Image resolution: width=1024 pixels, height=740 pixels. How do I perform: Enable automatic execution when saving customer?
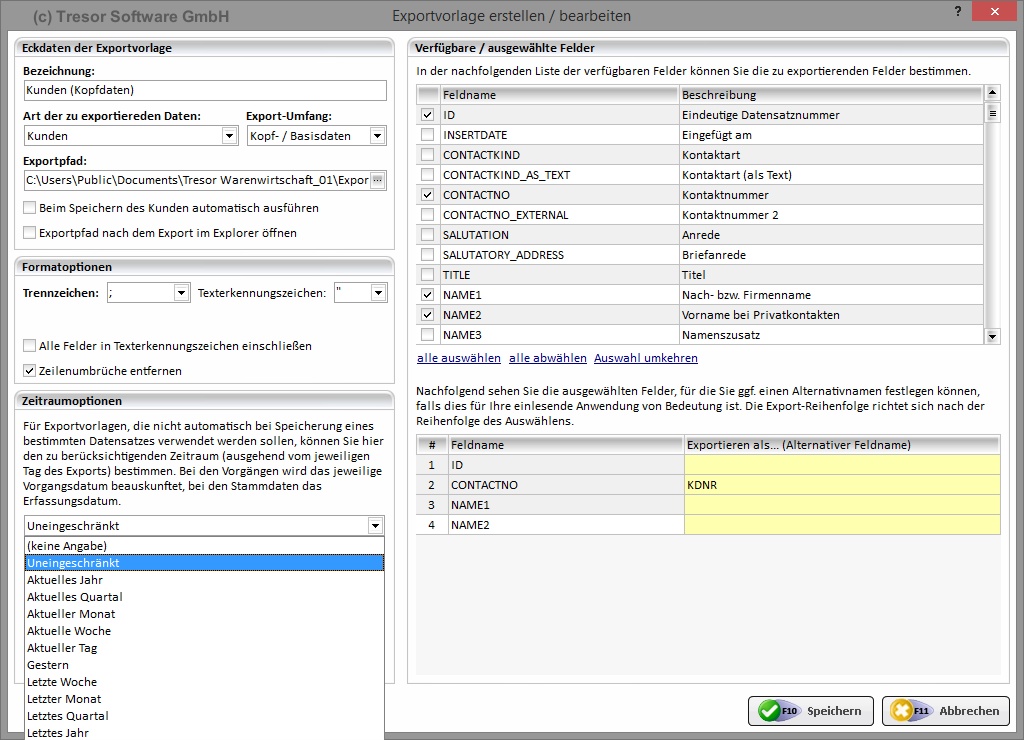(x=30, y=208)
